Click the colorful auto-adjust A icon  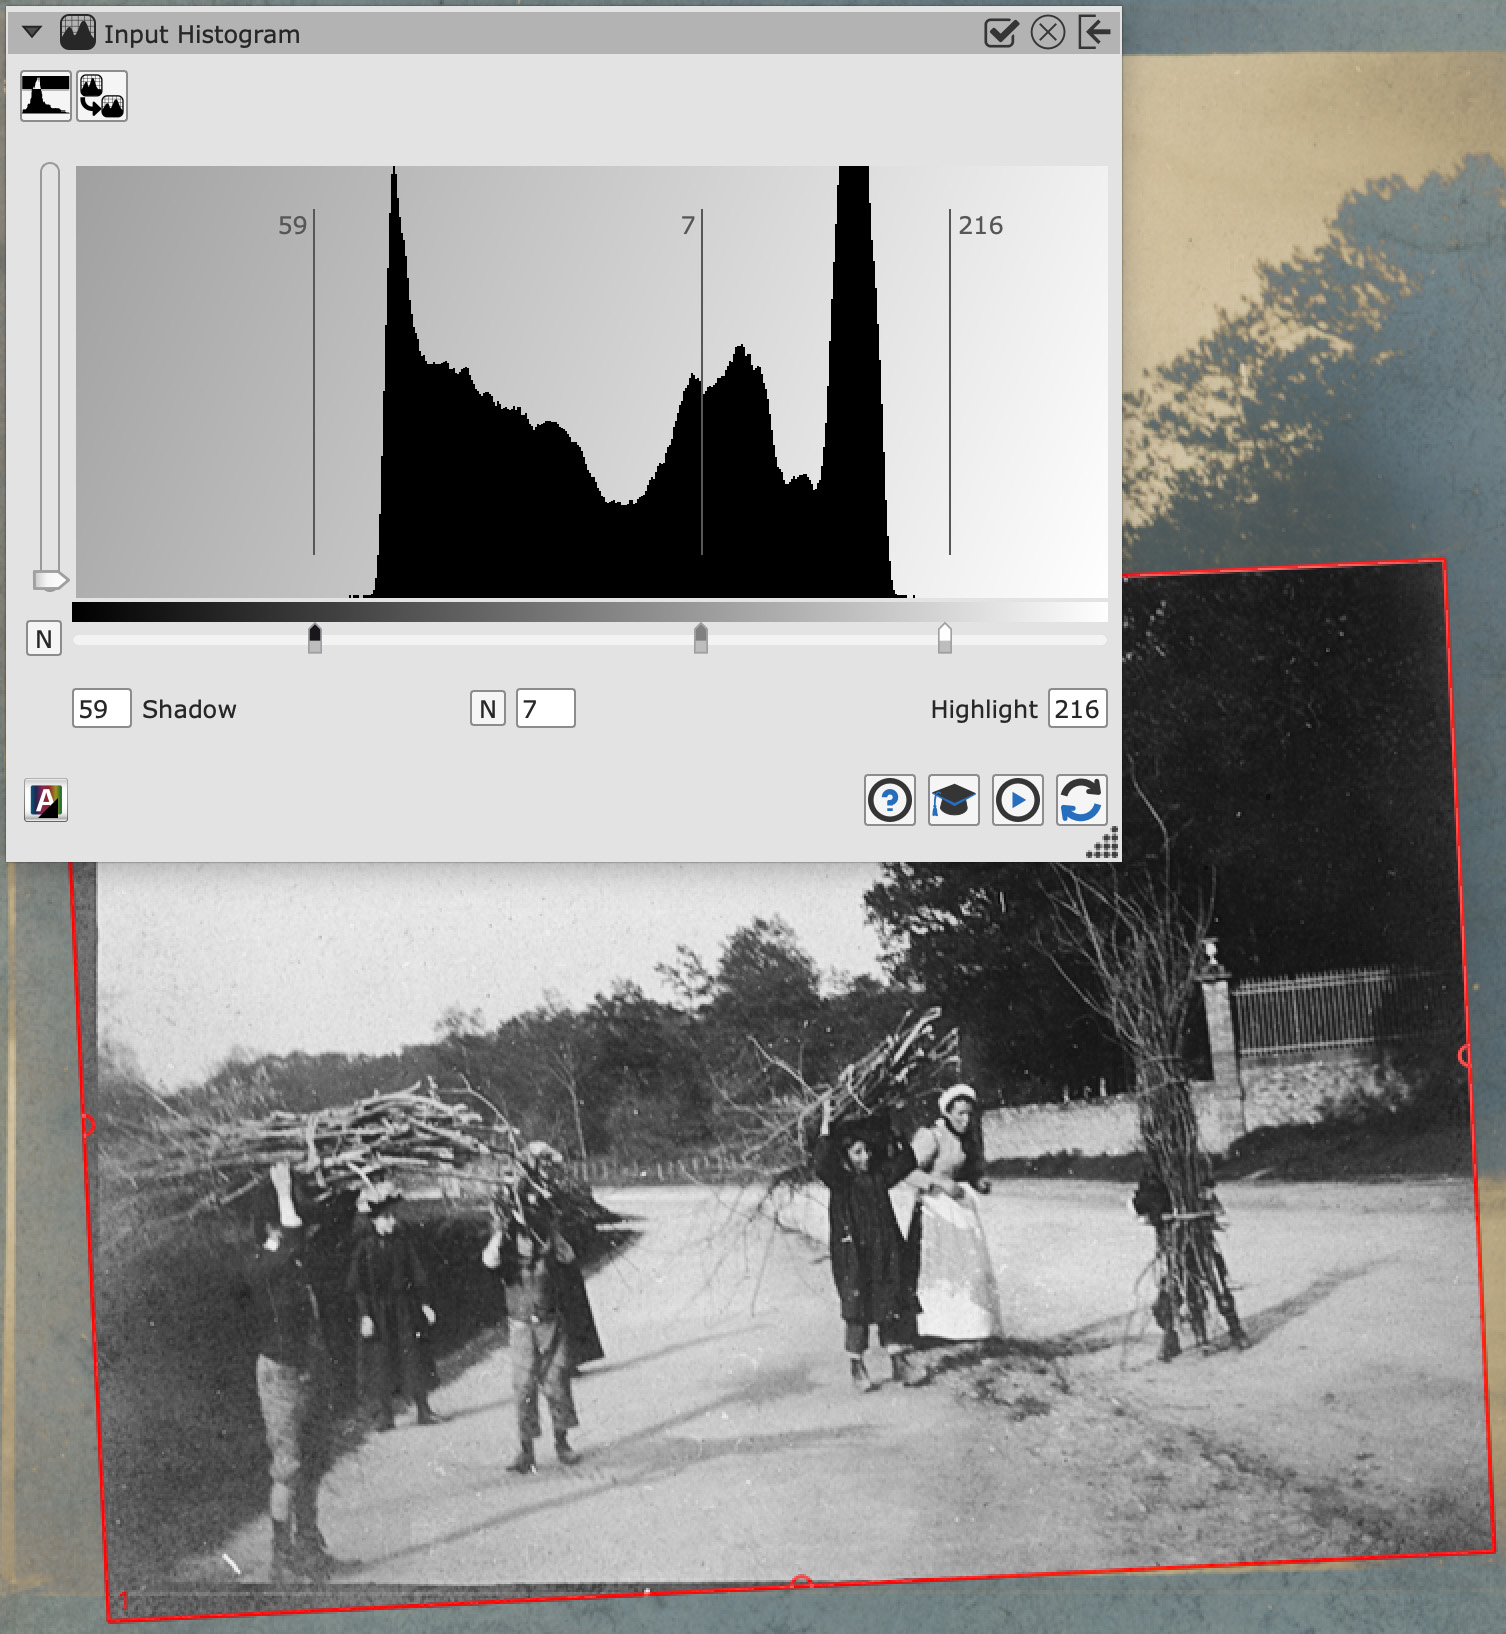coord(46,800)
